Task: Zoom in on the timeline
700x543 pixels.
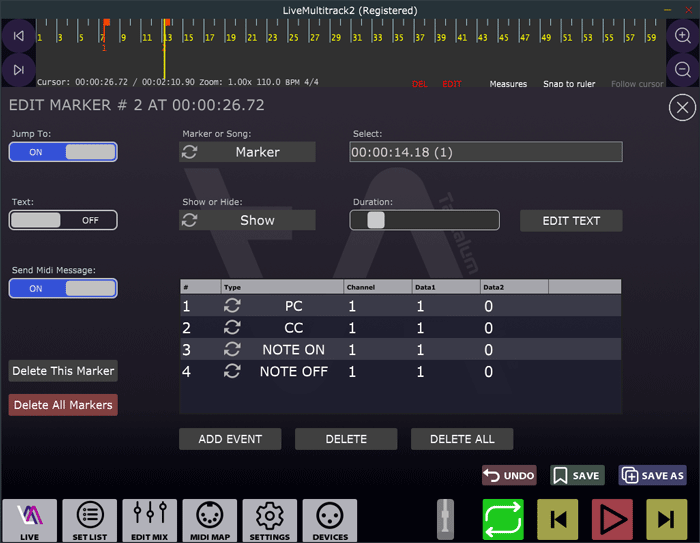Action: coord(683,35)
